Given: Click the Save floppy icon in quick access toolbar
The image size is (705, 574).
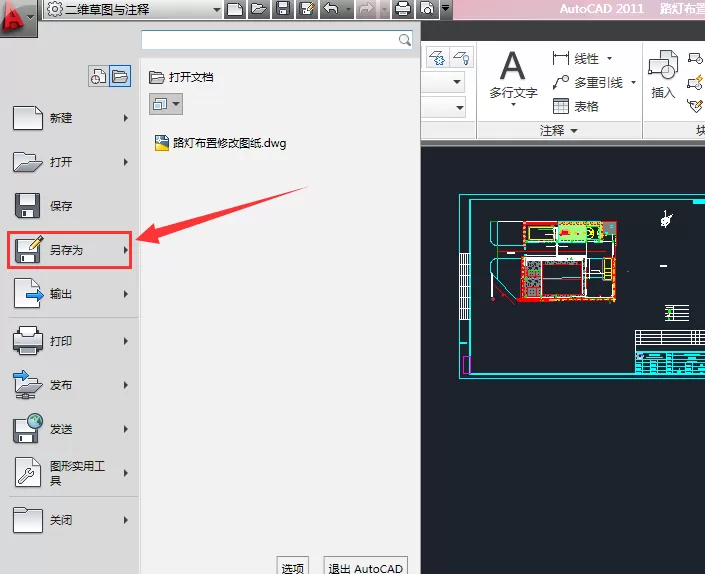Looking at the screenshot, I should coord(283,9).
